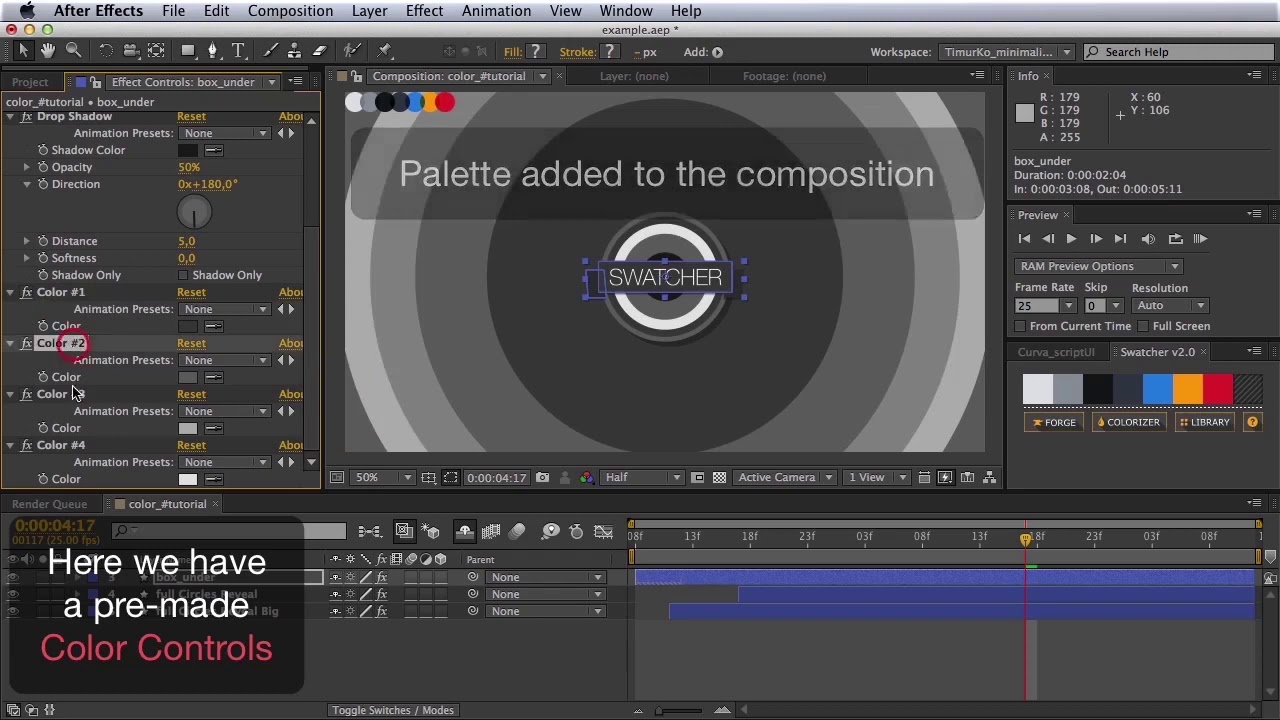
Task: Collapse the Direction property
Action: click(27, 184)
